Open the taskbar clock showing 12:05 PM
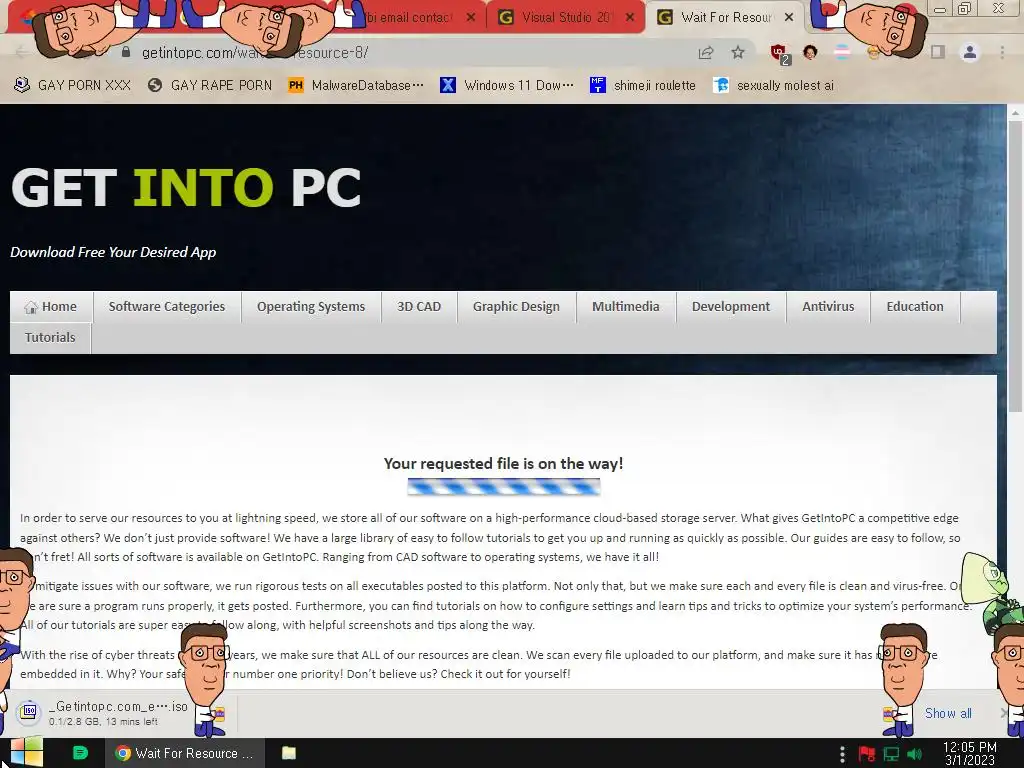This screenshot has height=768, width=1024. [970, 753]
